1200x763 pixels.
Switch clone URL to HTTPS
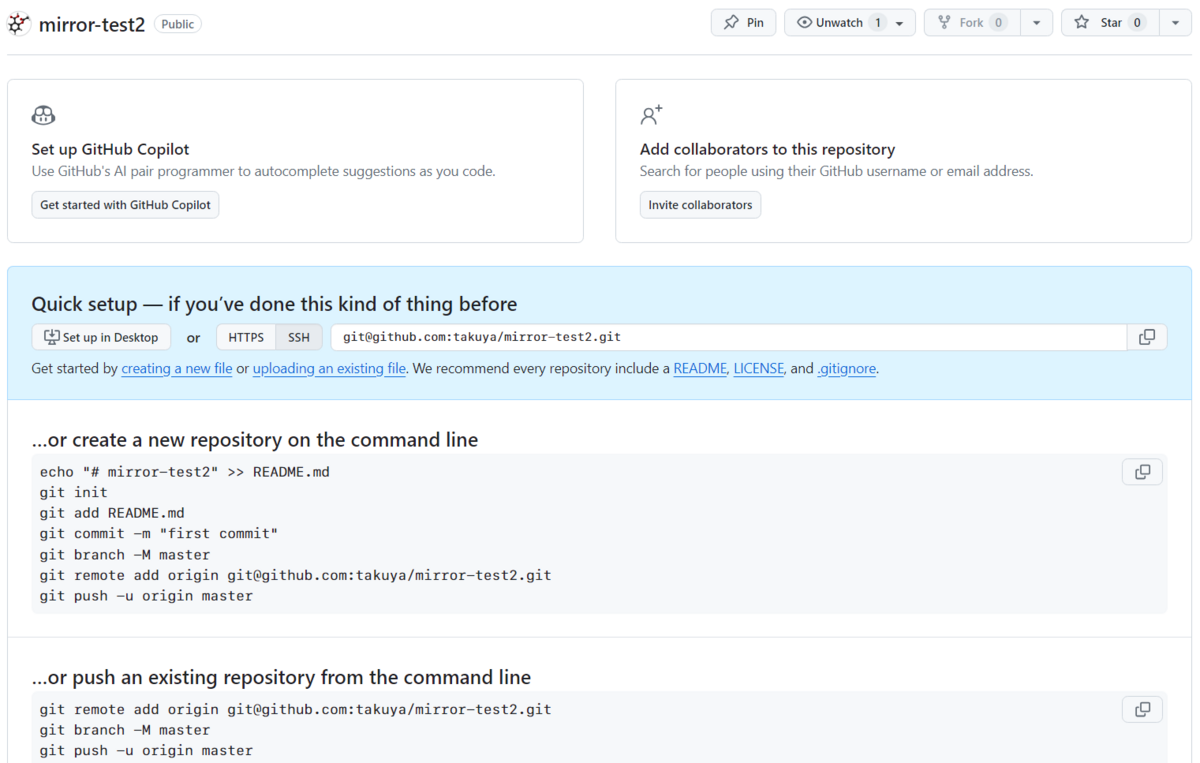click(x=246, y=338)
